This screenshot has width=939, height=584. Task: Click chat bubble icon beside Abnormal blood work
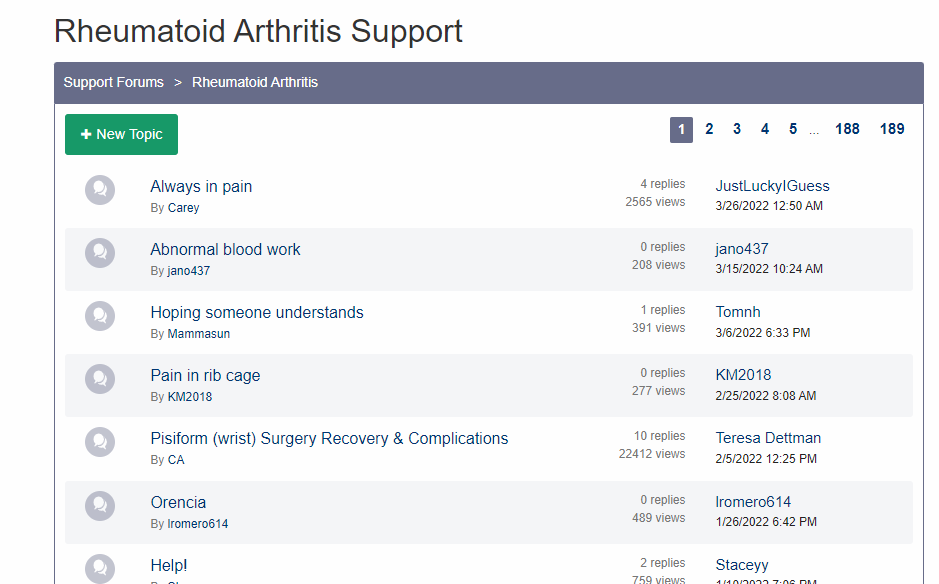click(x=100, y=253)
